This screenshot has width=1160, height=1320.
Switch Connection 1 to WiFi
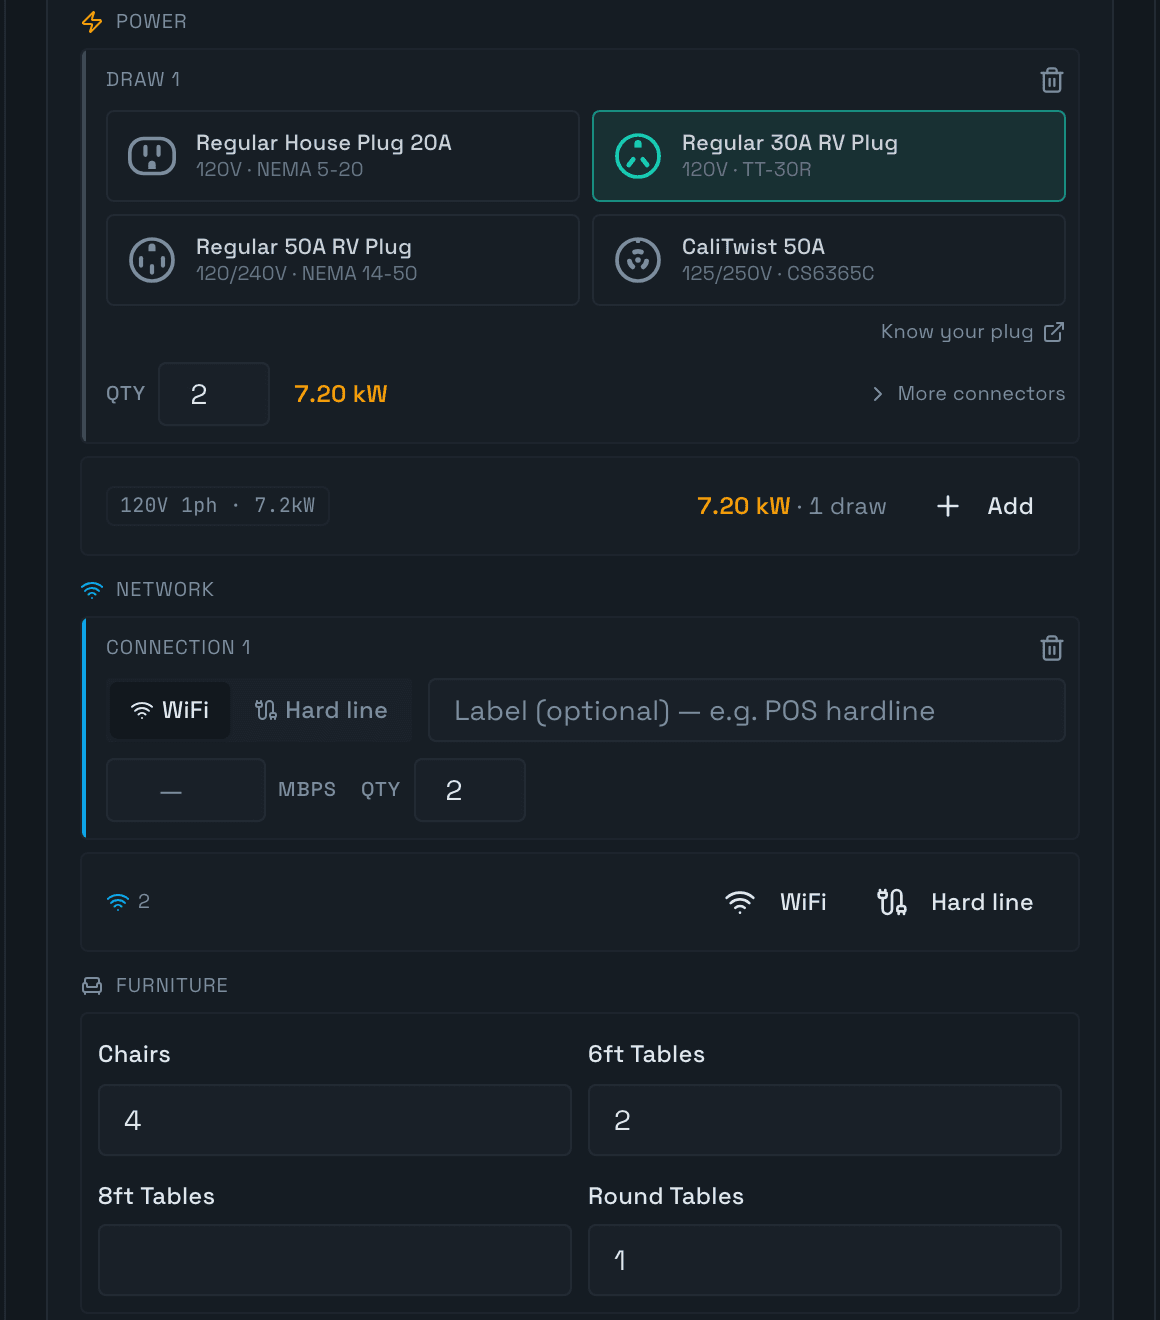(170, 710)
